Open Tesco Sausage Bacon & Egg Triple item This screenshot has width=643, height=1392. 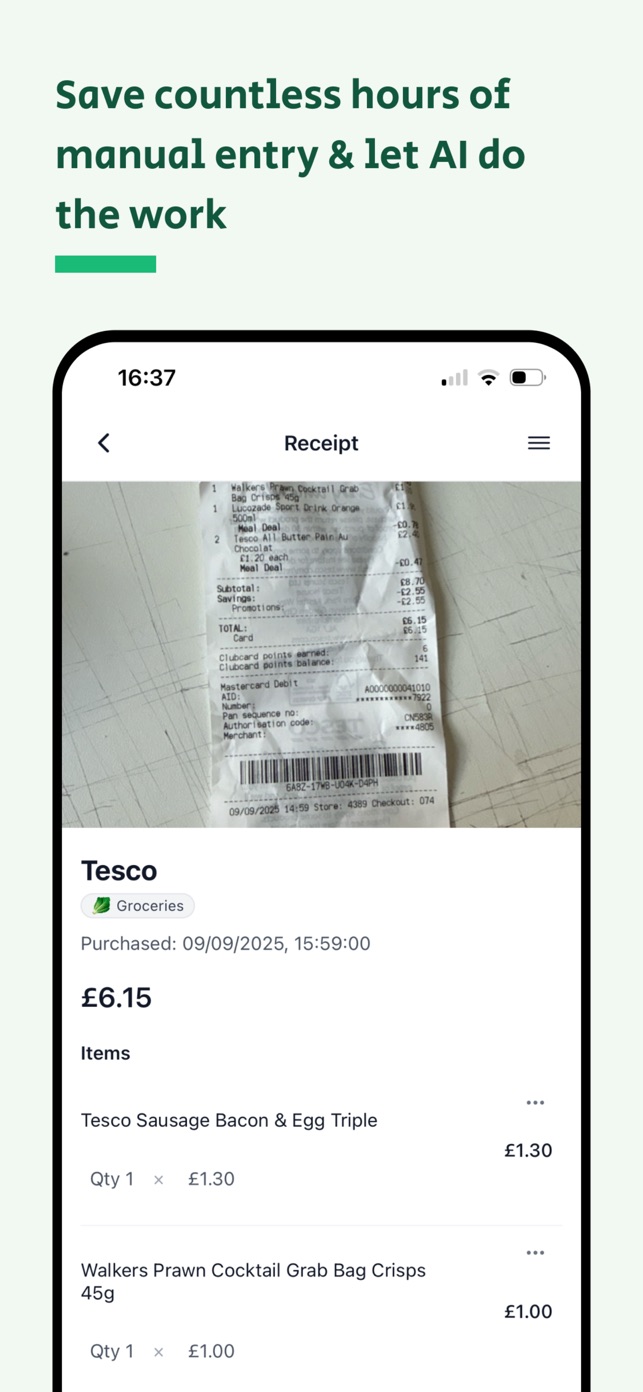[x=229, y=1120]
